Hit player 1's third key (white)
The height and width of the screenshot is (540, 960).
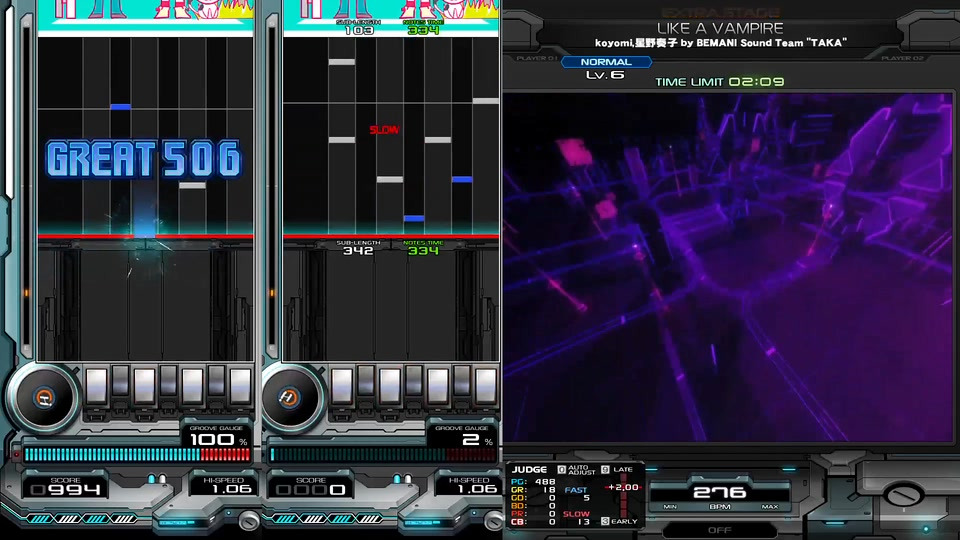(144, 386)
